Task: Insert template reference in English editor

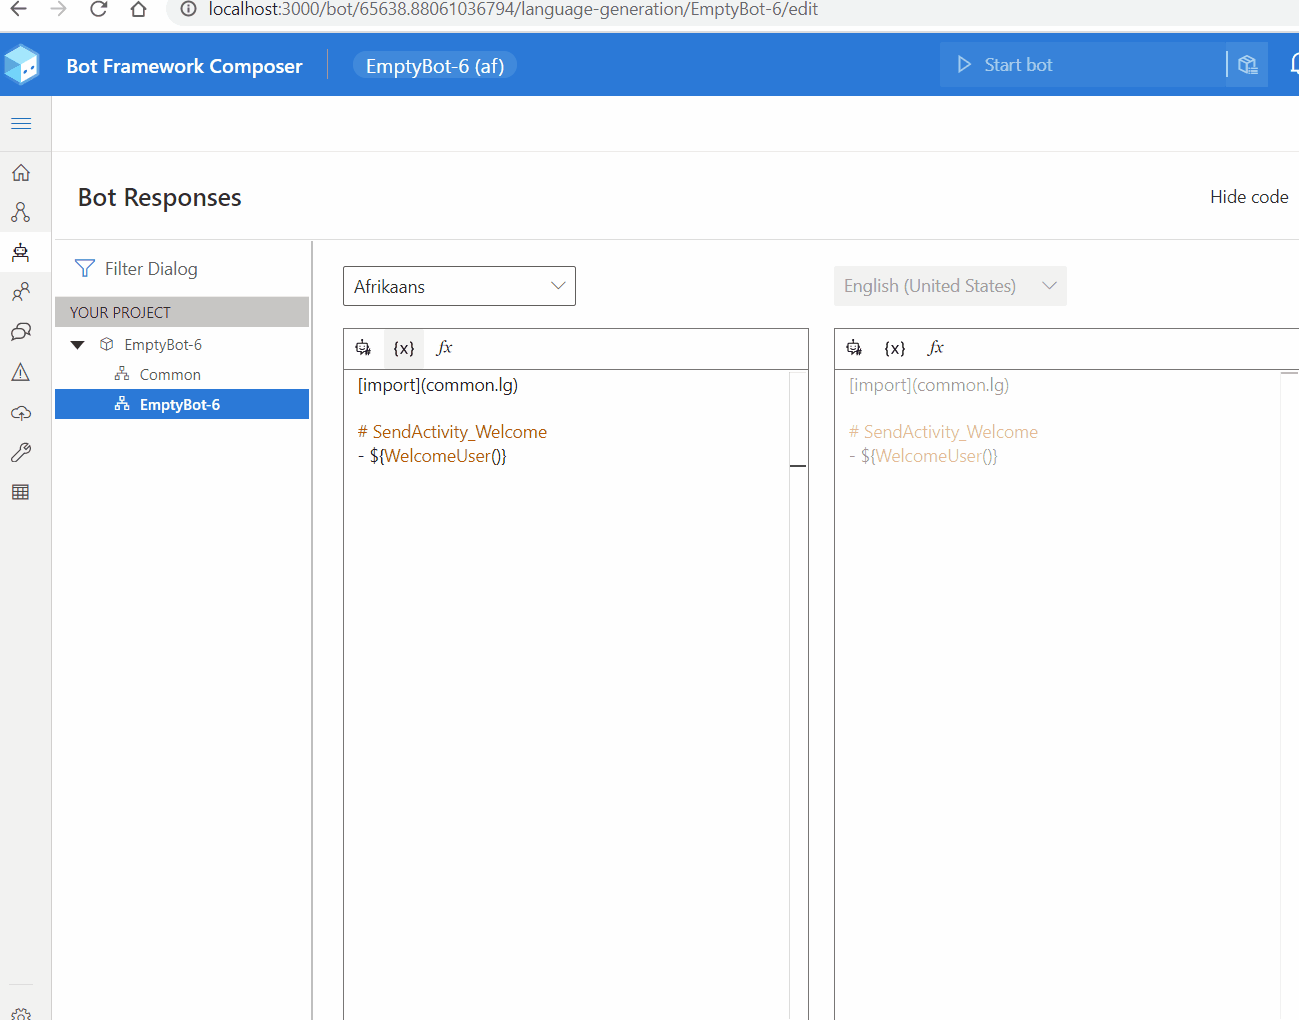Action: (x=854, y=348)
